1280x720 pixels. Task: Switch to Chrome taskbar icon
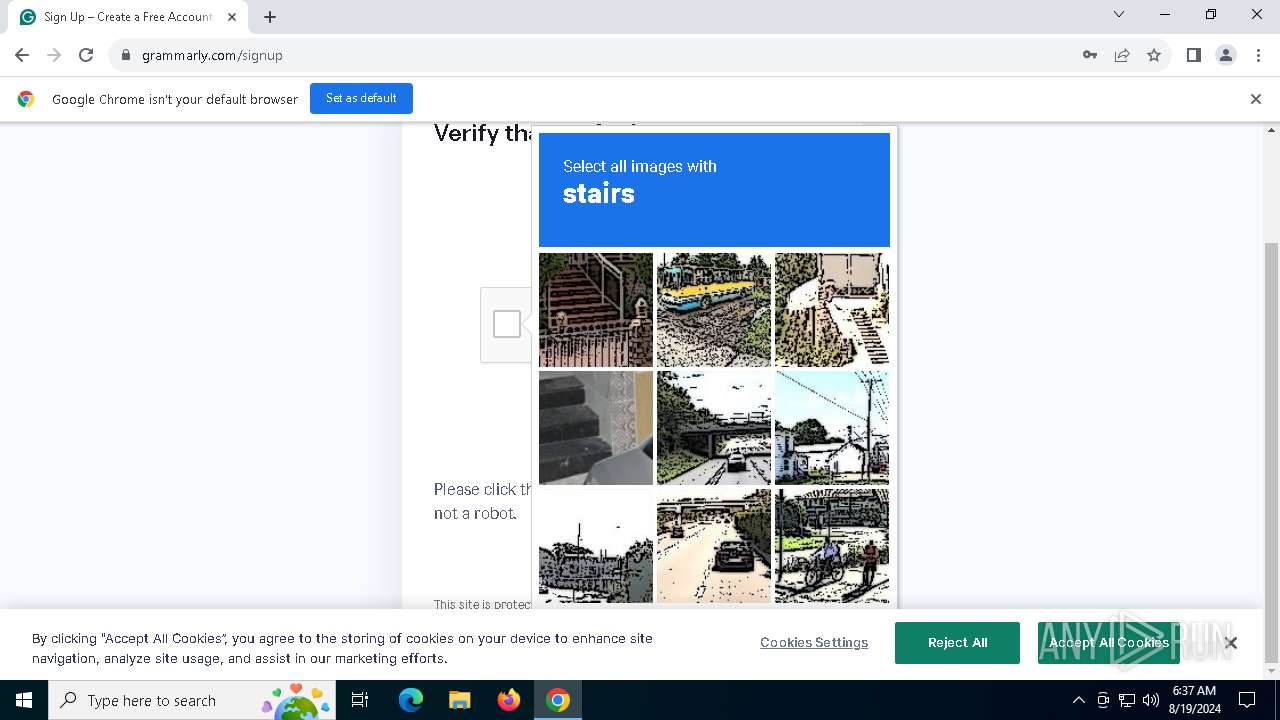tap(558, 700)
